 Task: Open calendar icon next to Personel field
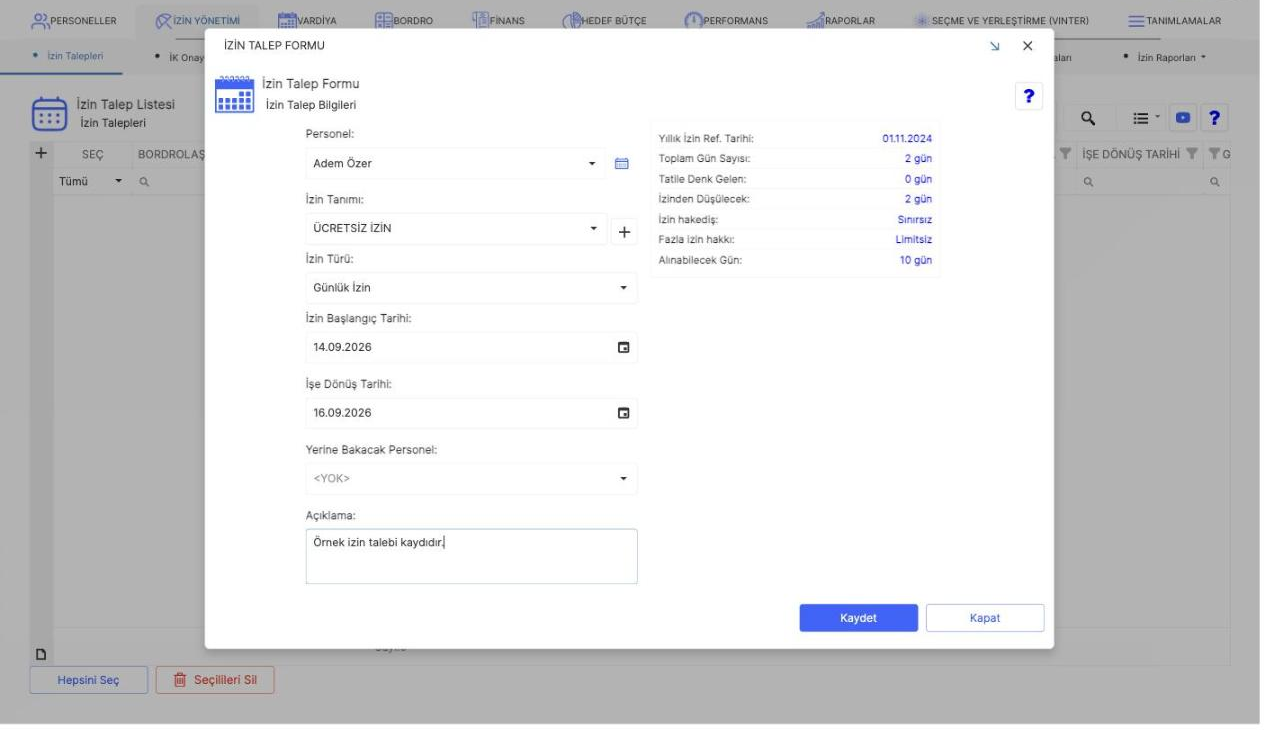point(620,164)
